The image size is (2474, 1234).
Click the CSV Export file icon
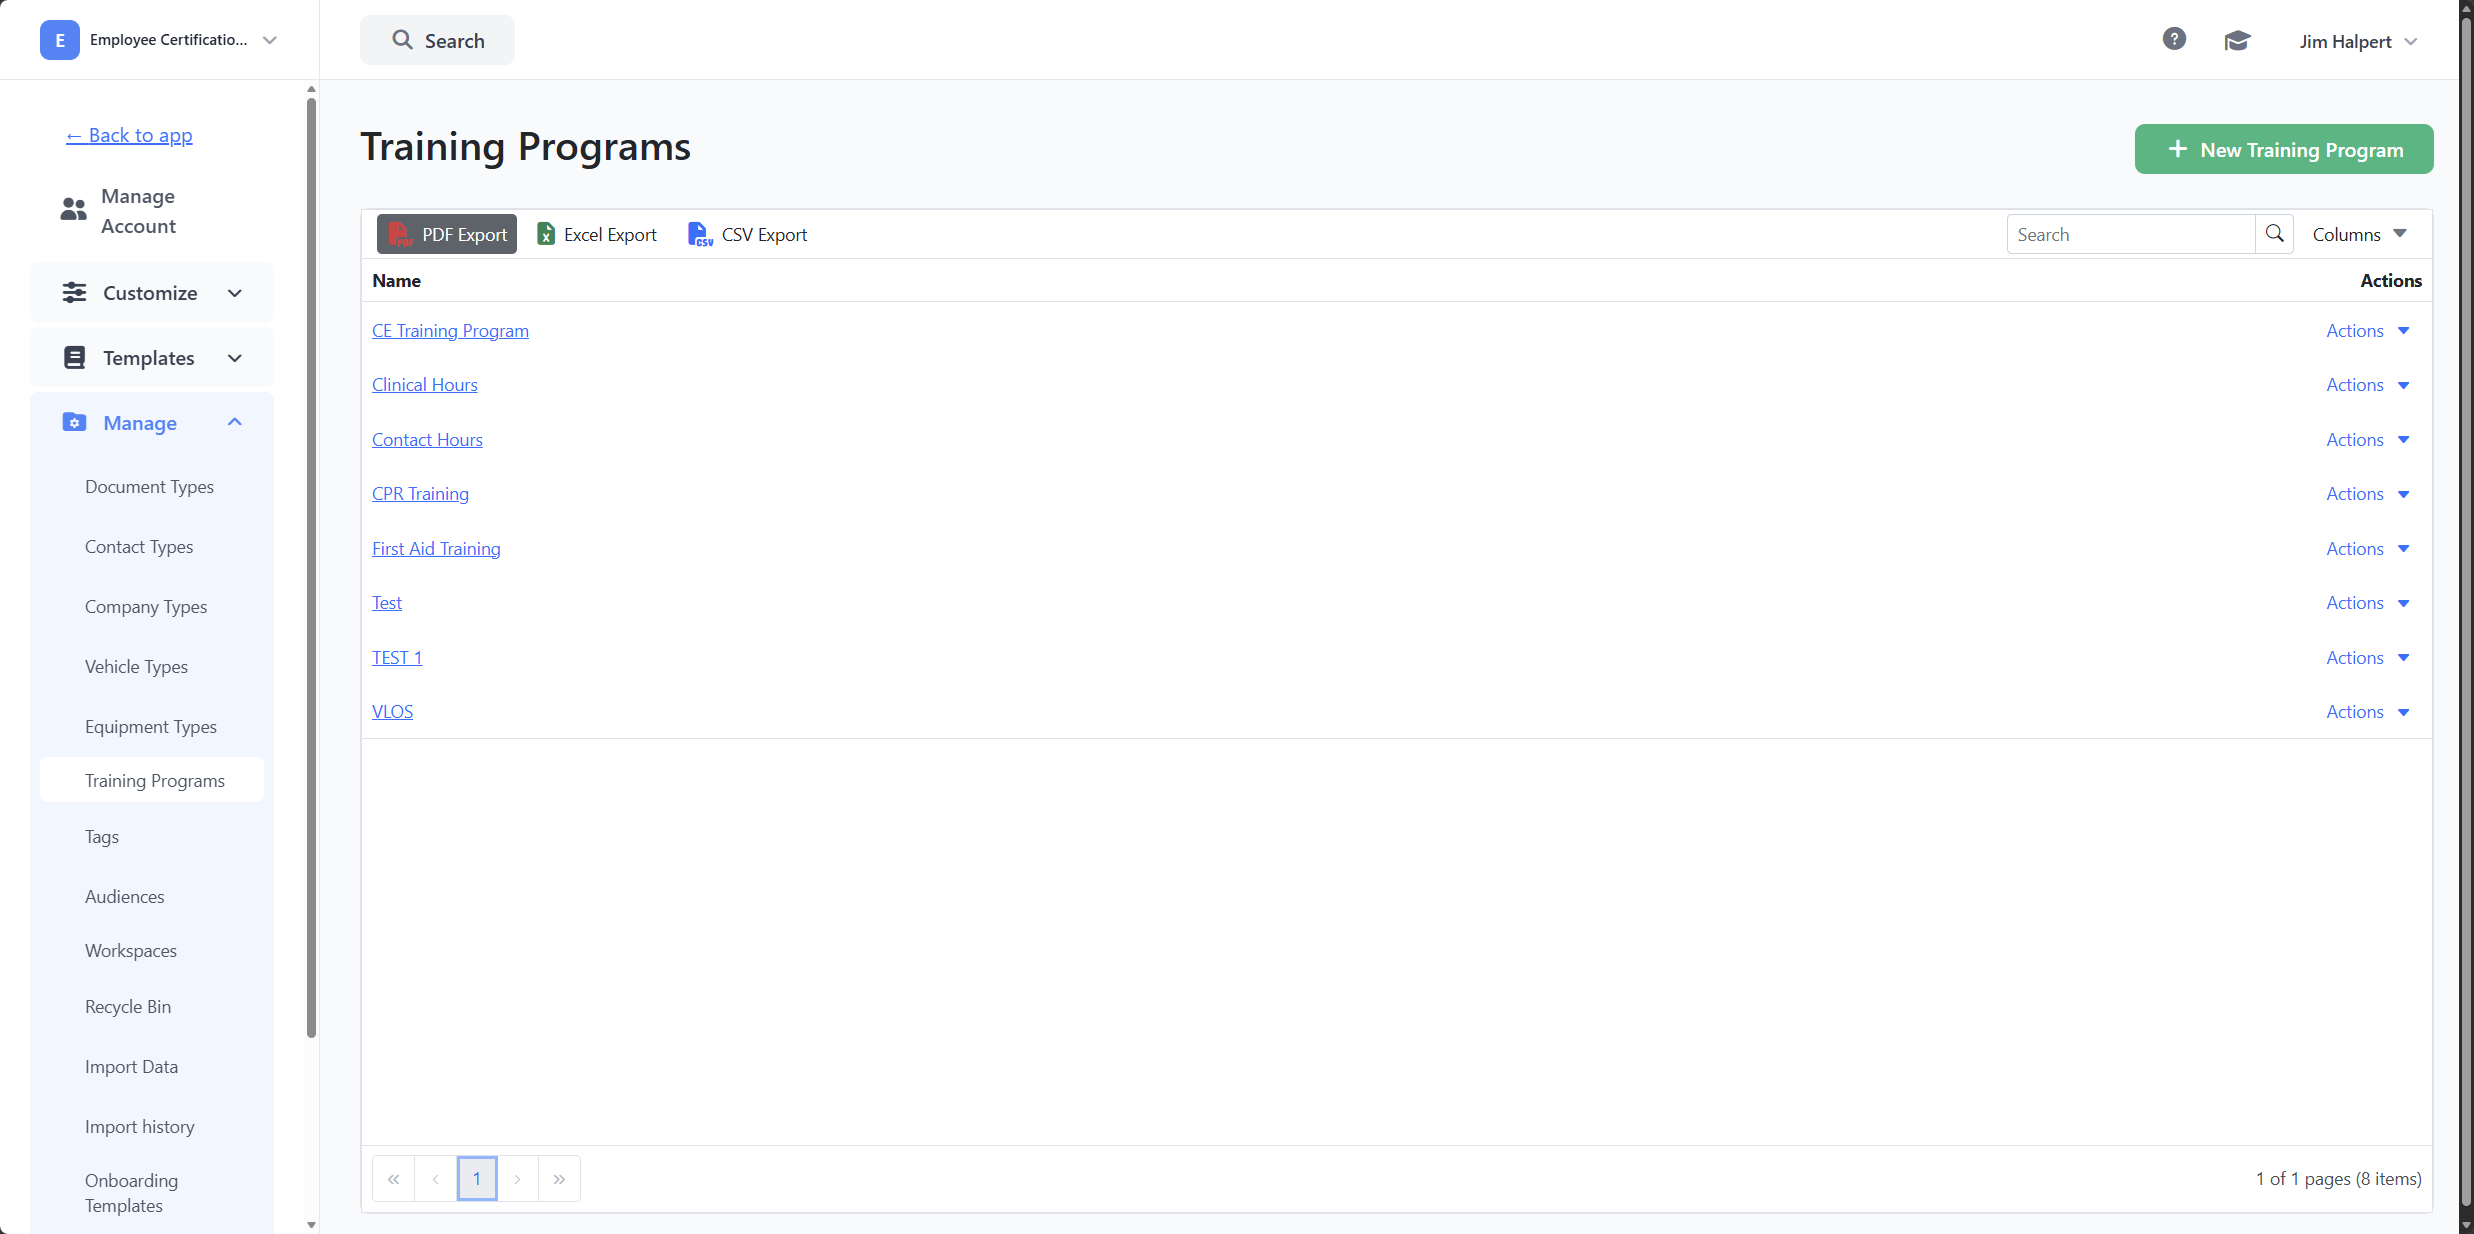699,234
